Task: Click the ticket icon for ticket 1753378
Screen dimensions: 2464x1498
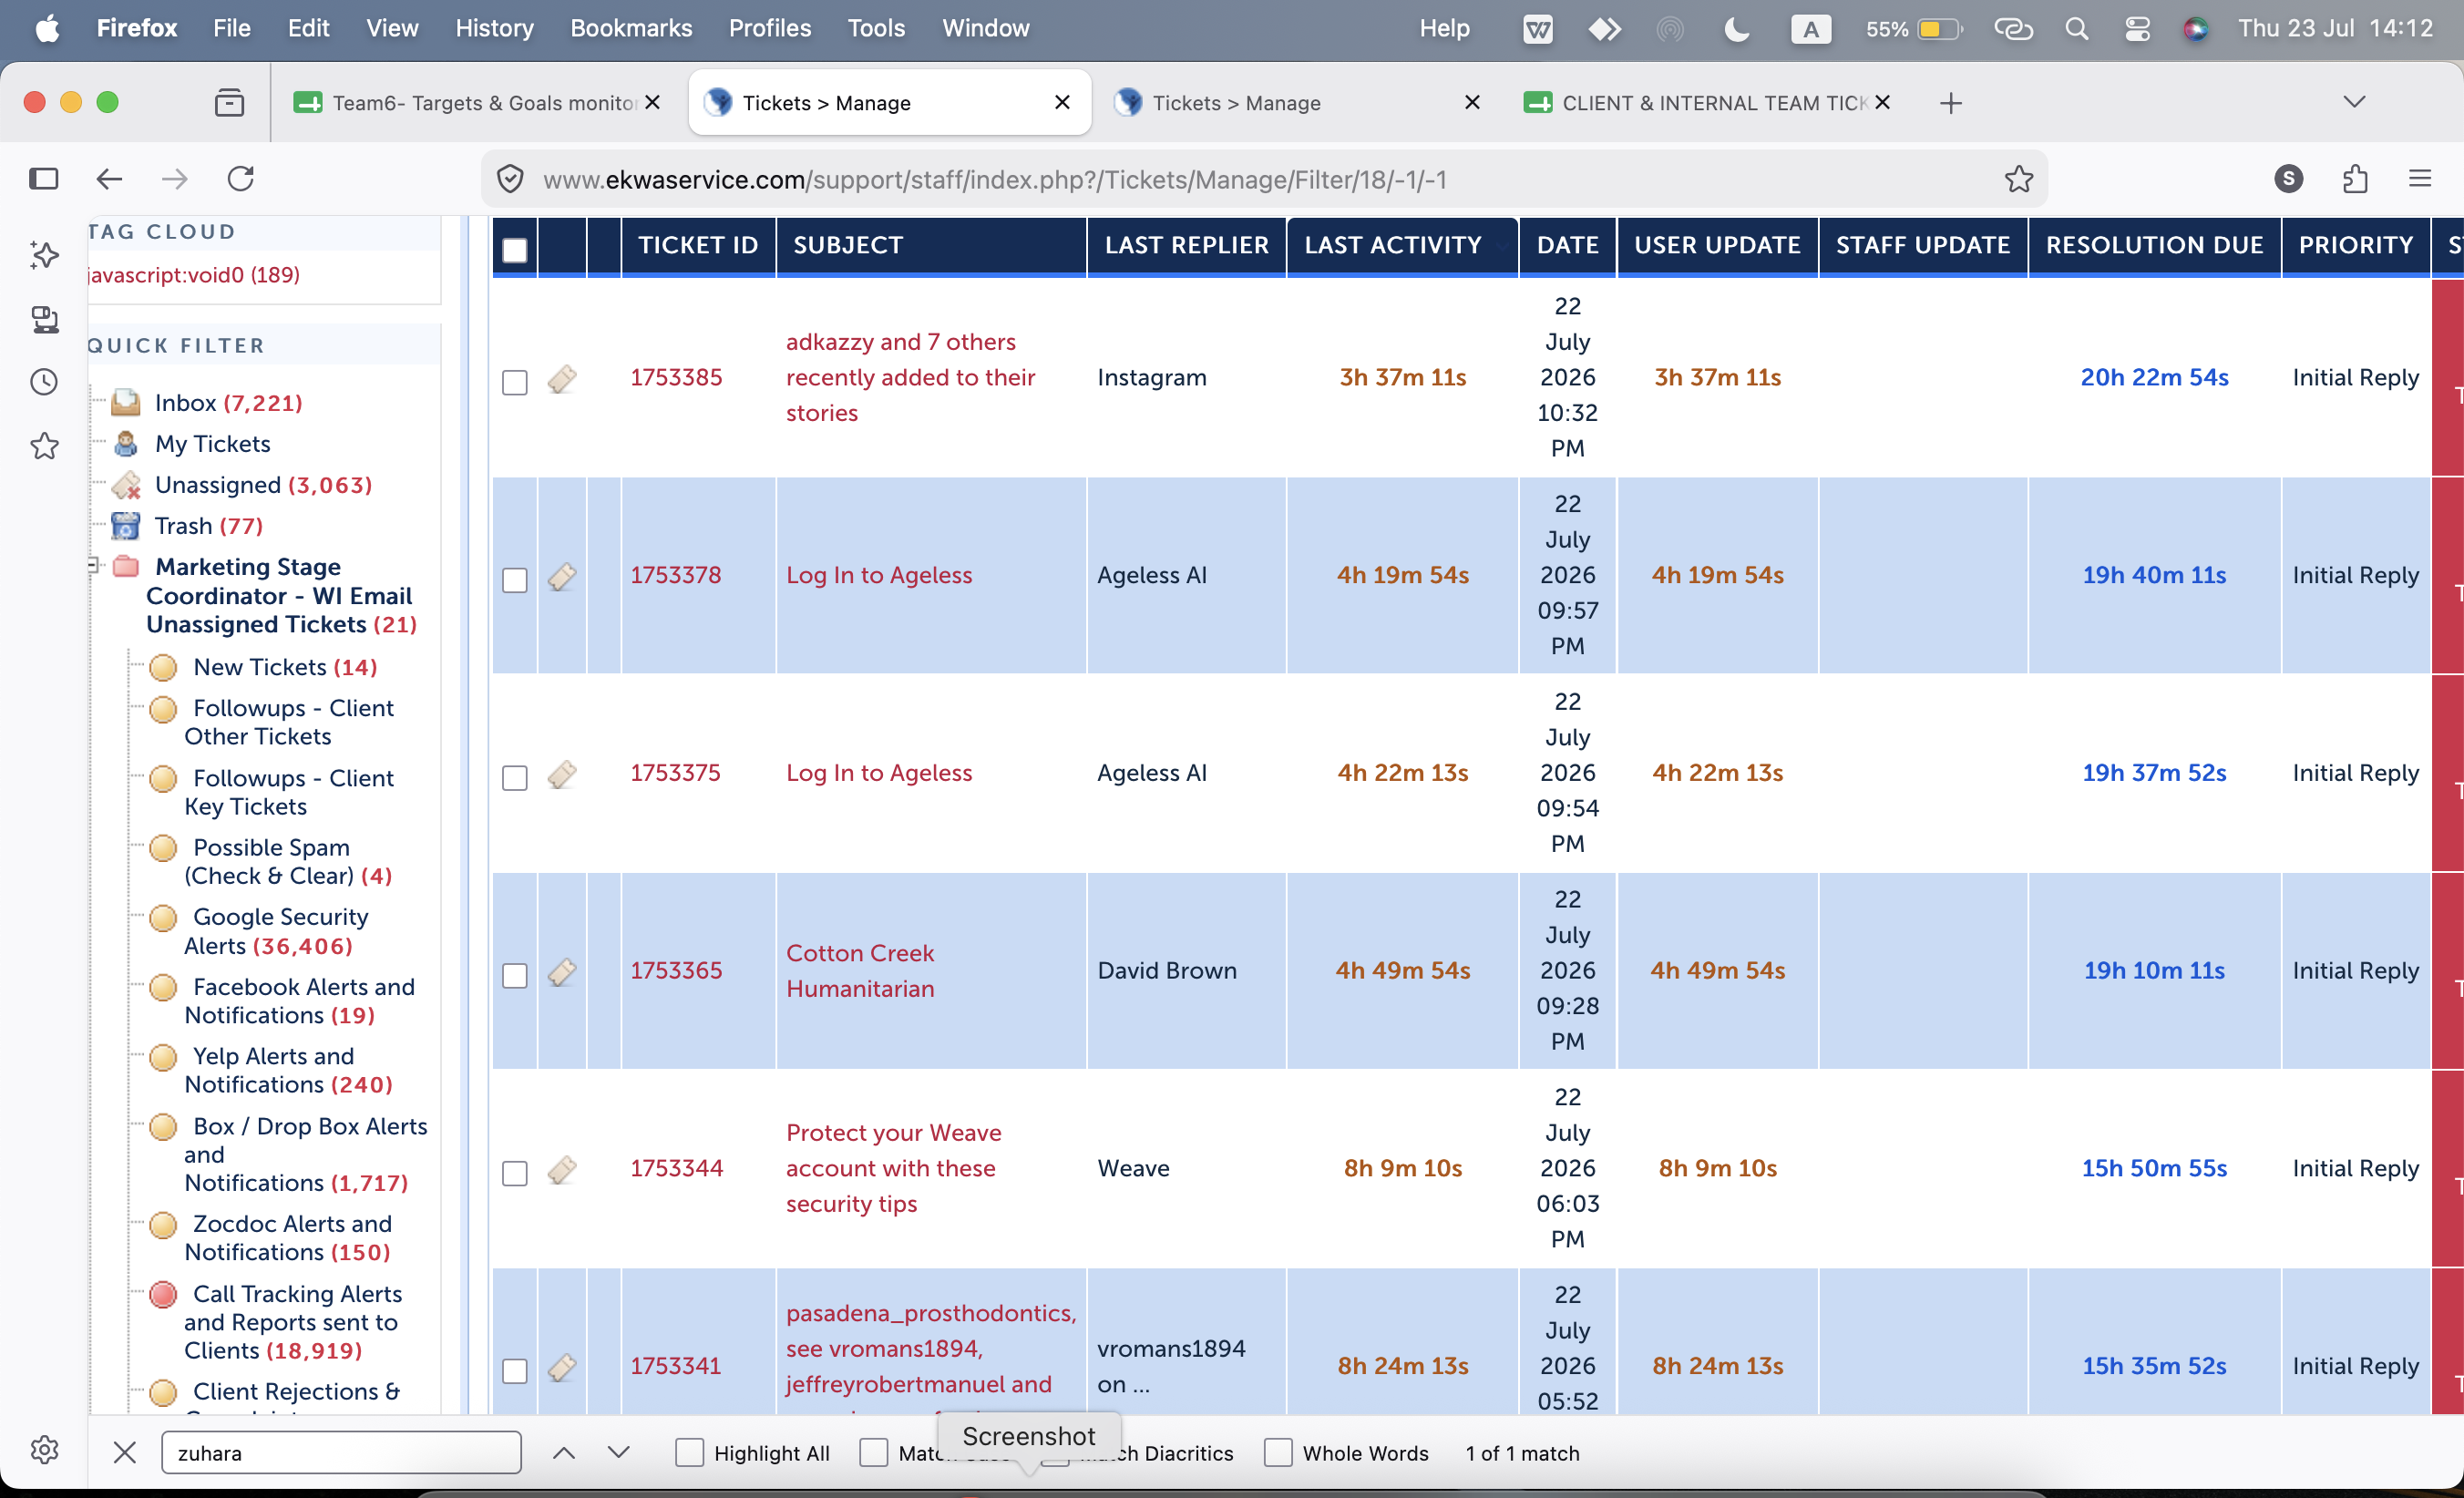Action: (x=562, y=576)
